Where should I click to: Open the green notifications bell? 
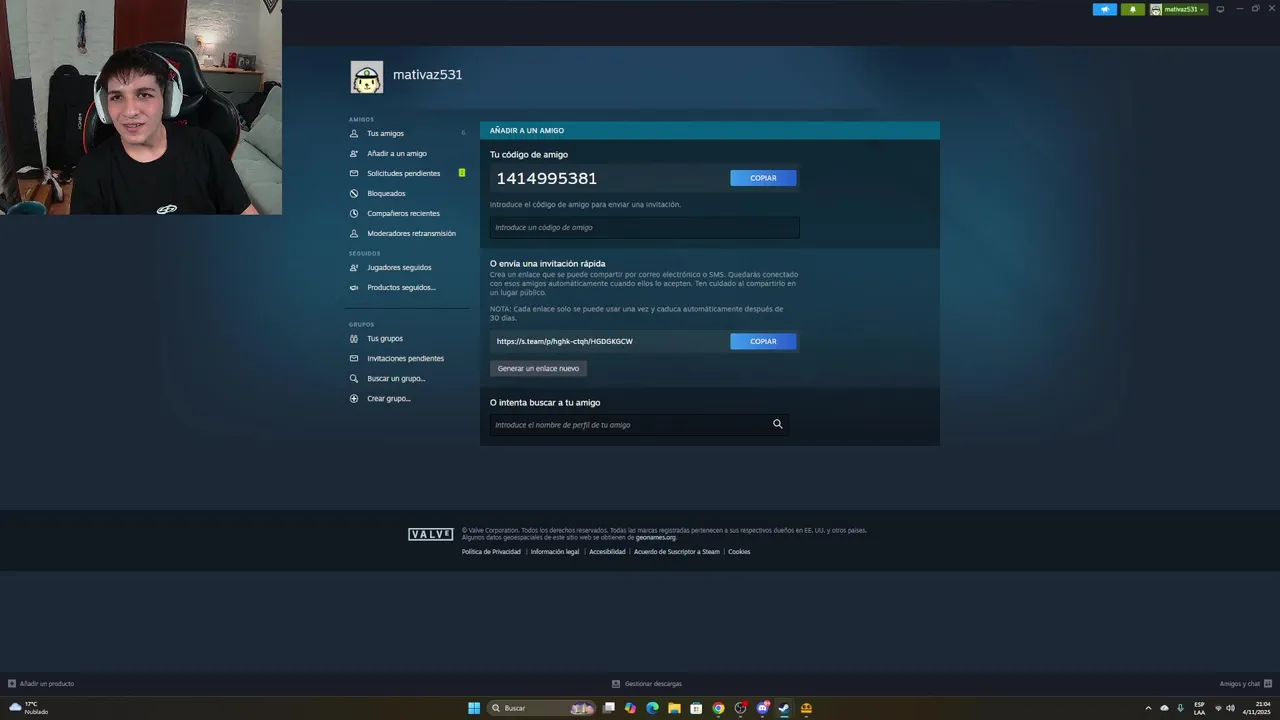(x=1133, y=9)
